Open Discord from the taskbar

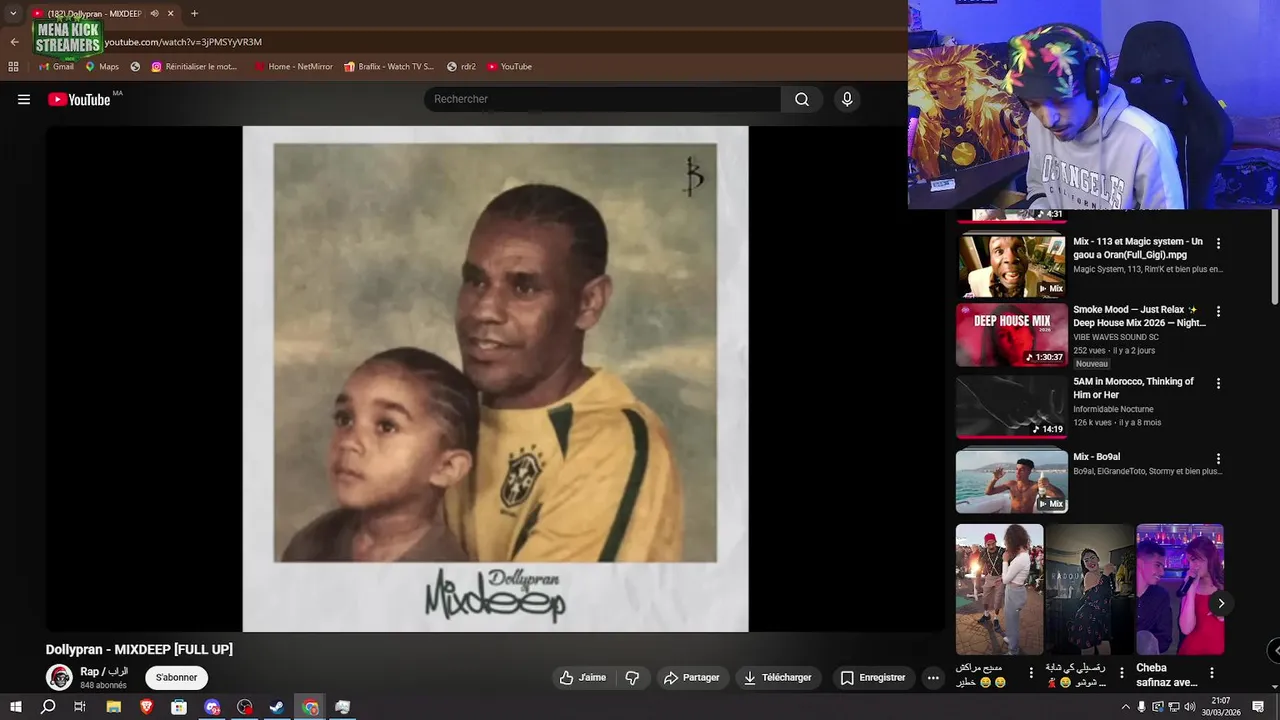click(212, 707)
